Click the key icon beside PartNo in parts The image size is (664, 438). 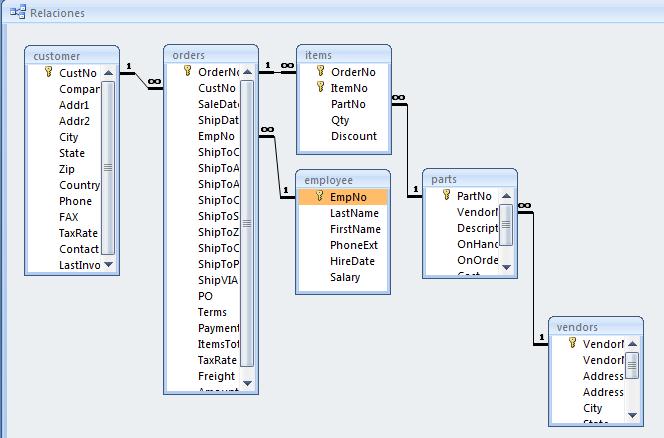click(x=446, y=194)
